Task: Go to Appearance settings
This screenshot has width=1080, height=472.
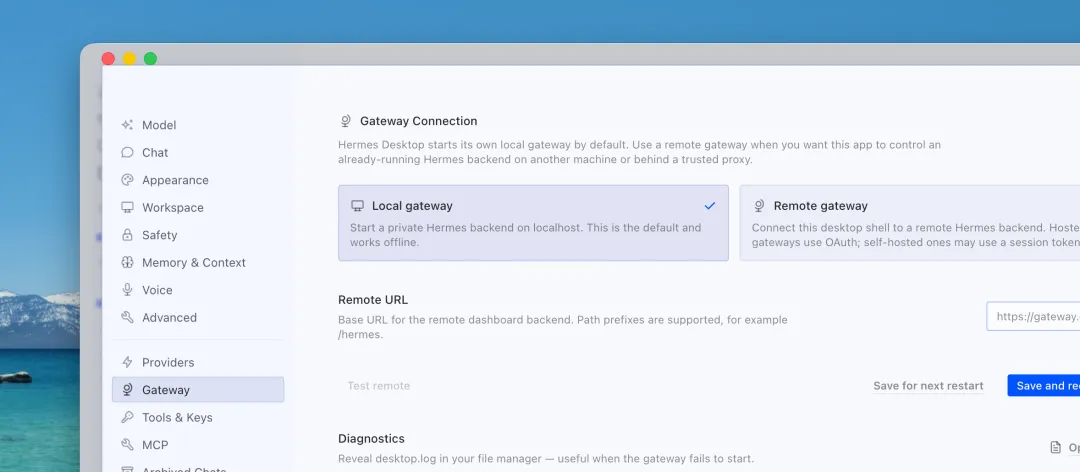Action: pos(198,180)
